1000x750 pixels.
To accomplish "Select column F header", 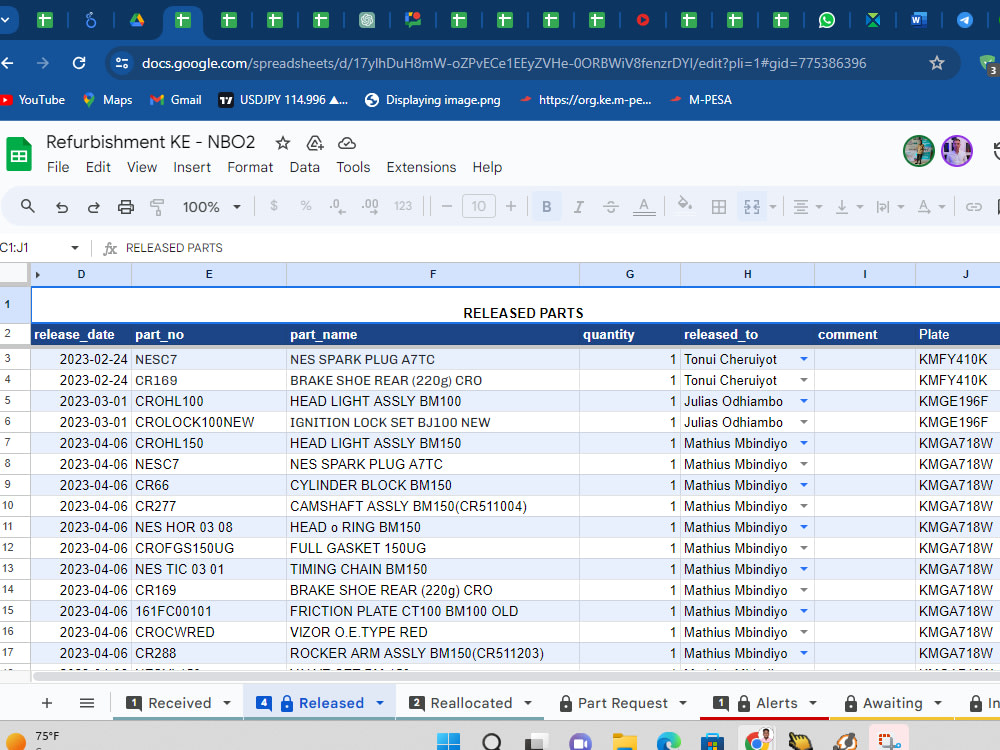I will tap(433, 274).
